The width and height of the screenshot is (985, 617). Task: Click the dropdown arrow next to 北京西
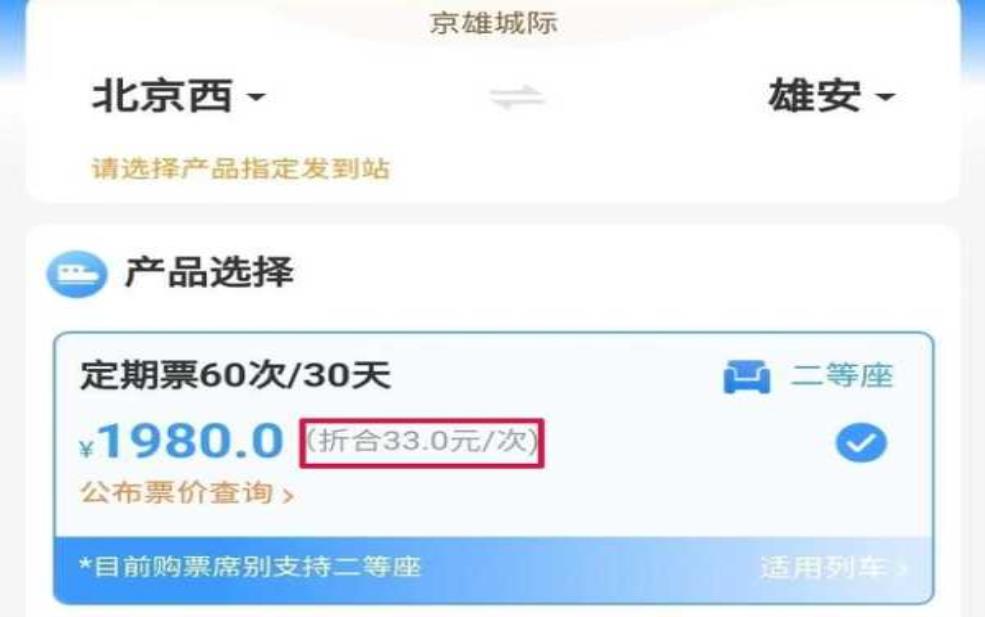point(256,97)
